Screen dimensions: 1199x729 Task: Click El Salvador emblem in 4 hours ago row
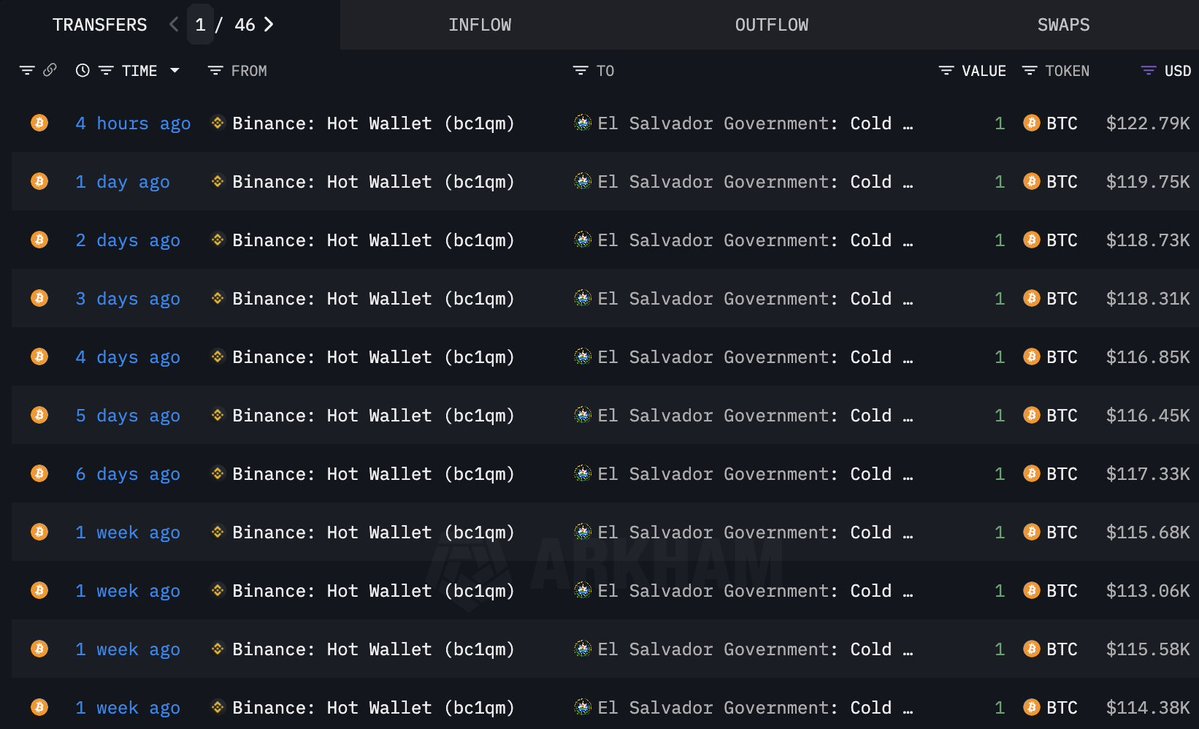coord(583,122)
